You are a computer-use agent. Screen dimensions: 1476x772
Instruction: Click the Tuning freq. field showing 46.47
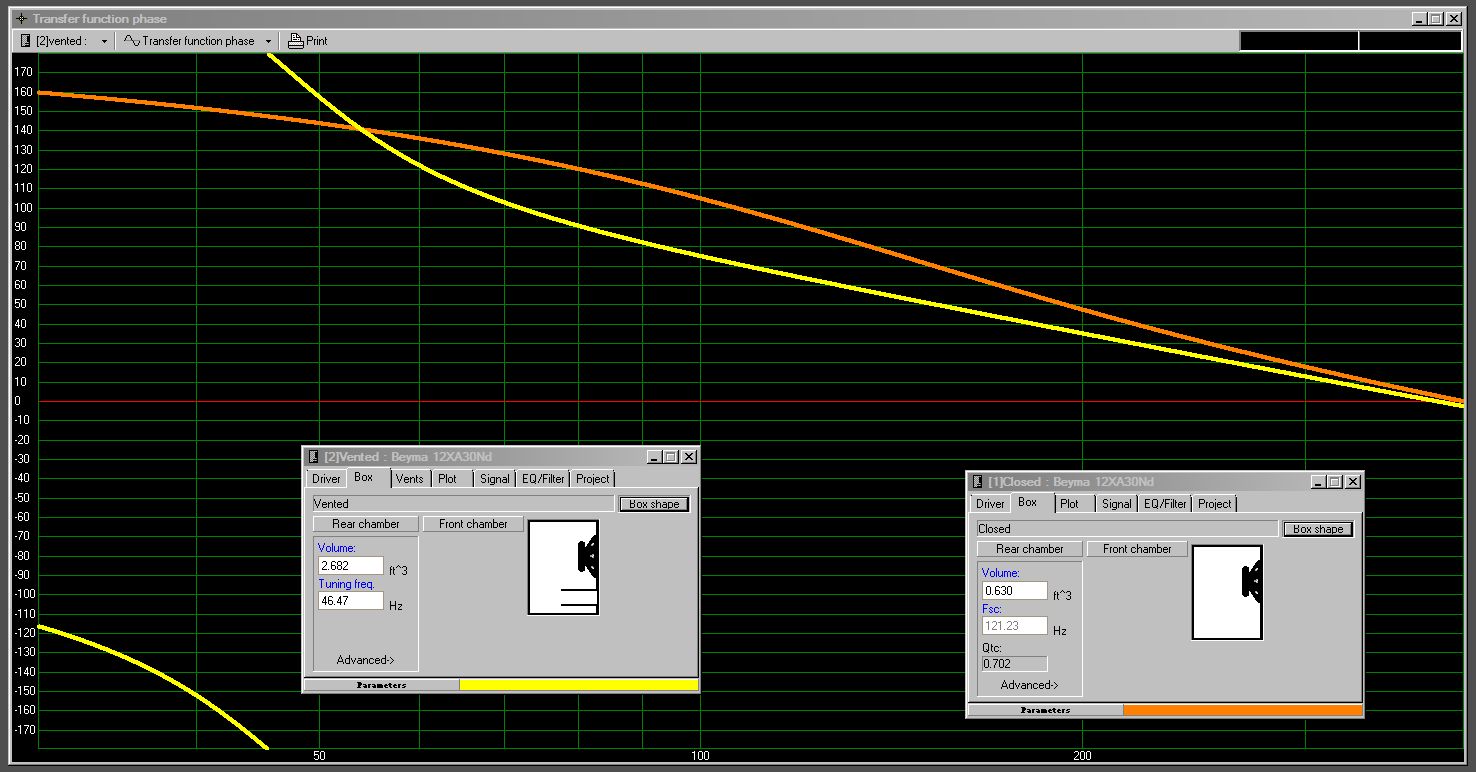click(350, 601)
